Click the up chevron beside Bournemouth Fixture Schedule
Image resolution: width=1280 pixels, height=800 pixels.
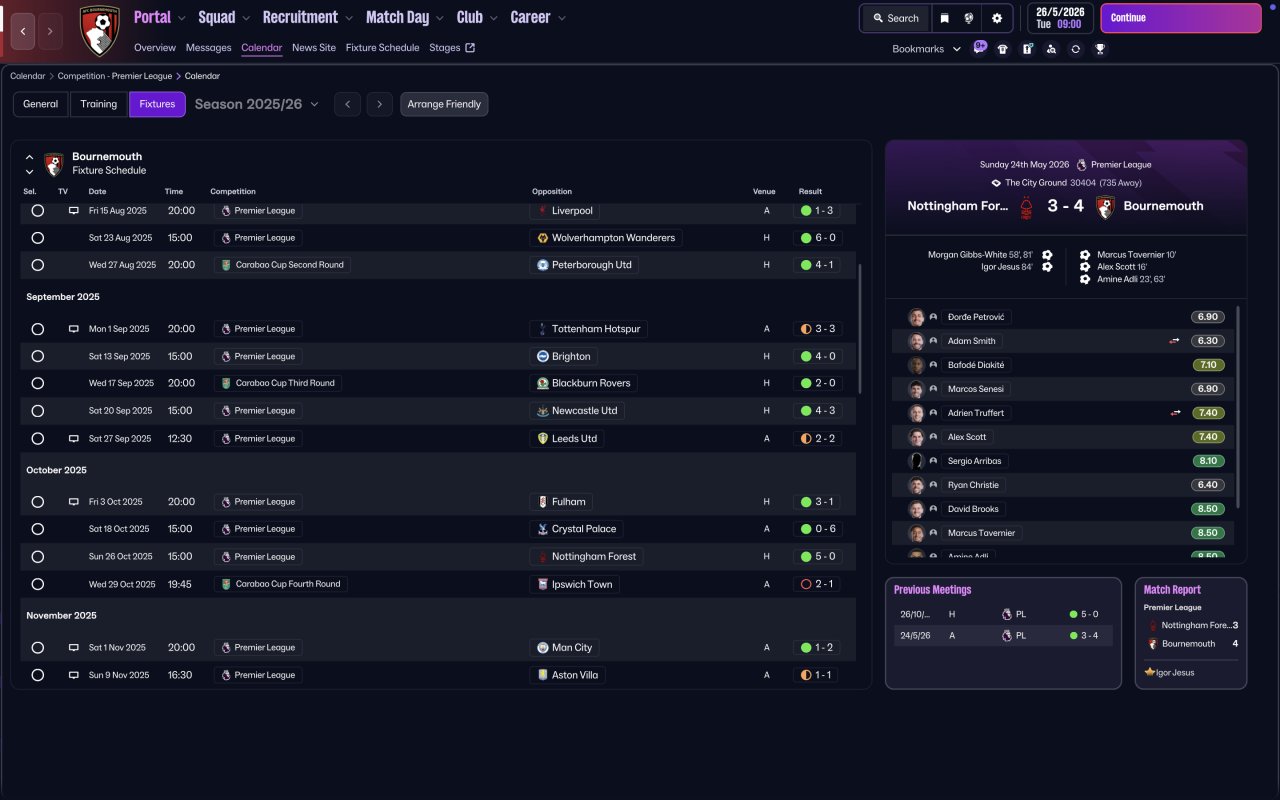(x=29, y=157)
